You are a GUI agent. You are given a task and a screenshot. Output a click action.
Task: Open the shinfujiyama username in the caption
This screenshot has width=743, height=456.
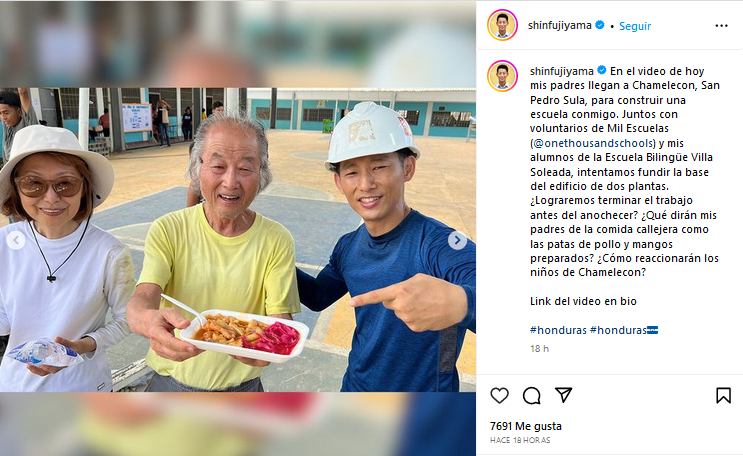(x=562, y=71)
